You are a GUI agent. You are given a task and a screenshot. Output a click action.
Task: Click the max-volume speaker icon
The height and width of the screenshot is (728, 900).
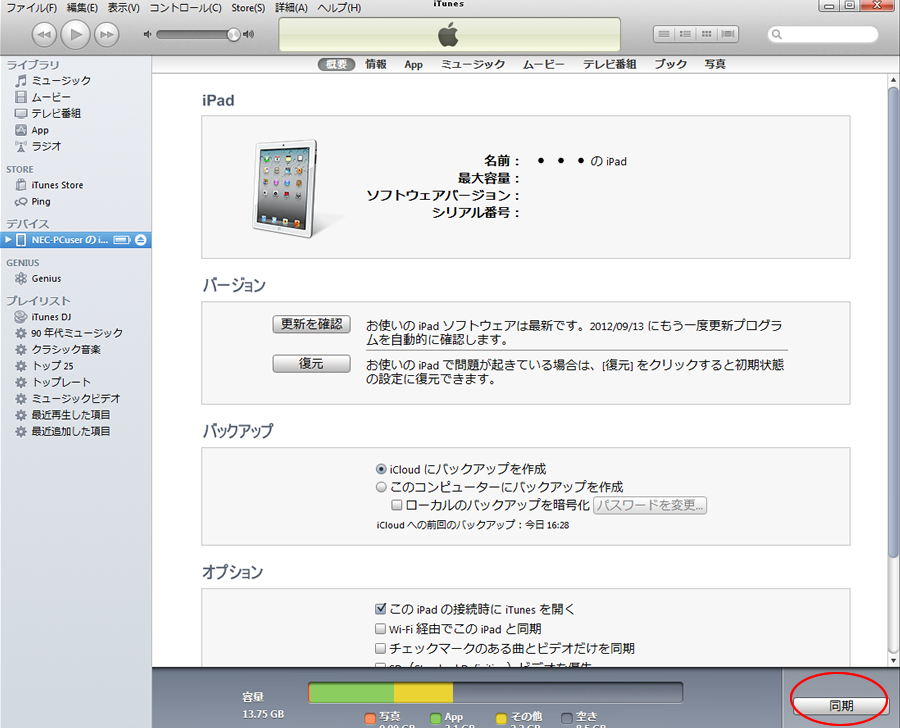[249, 34]
